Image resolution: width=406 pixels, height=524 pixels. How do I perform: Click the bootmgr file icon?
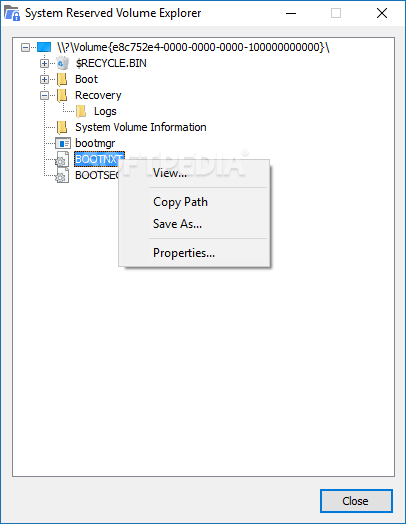[x=63, y=143]
